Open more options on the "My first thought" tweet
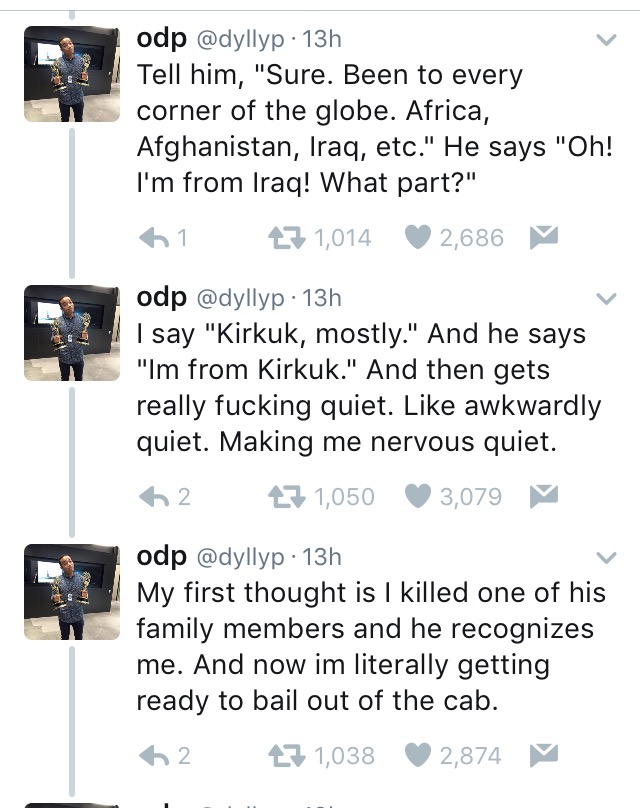This screenshot has height=808, width=640. (606, 558)
